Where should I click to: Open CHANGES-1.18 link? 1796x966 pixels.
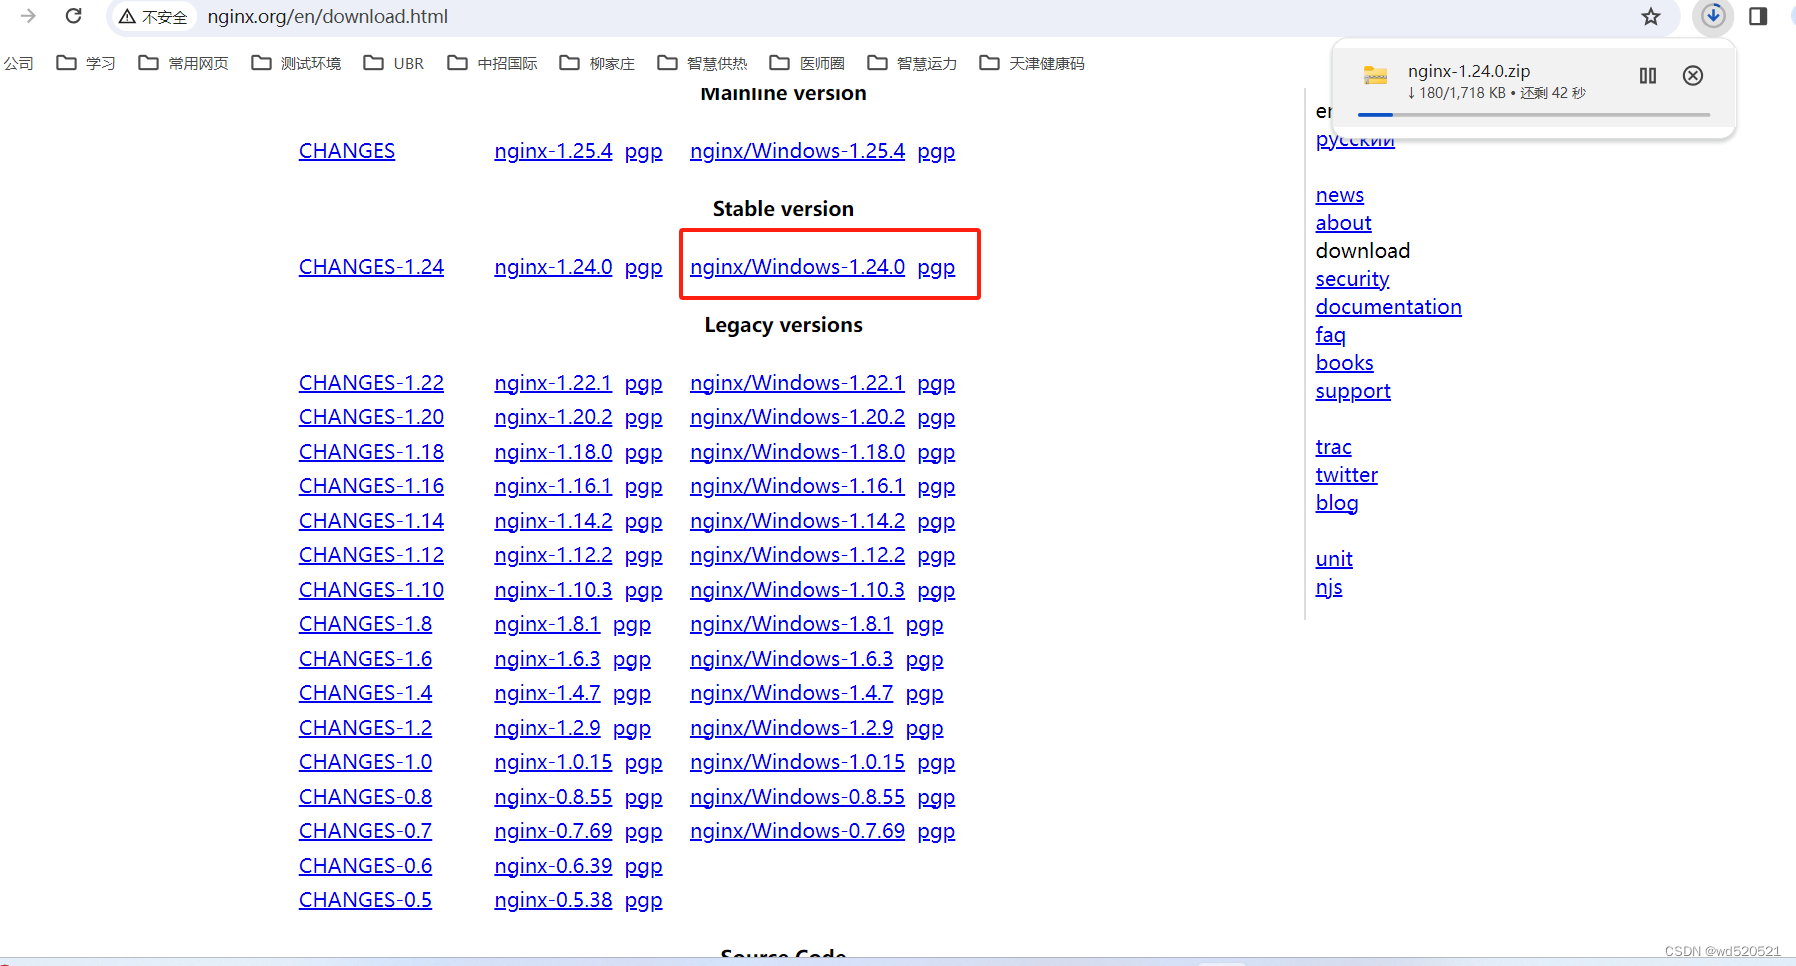[371, 452]
